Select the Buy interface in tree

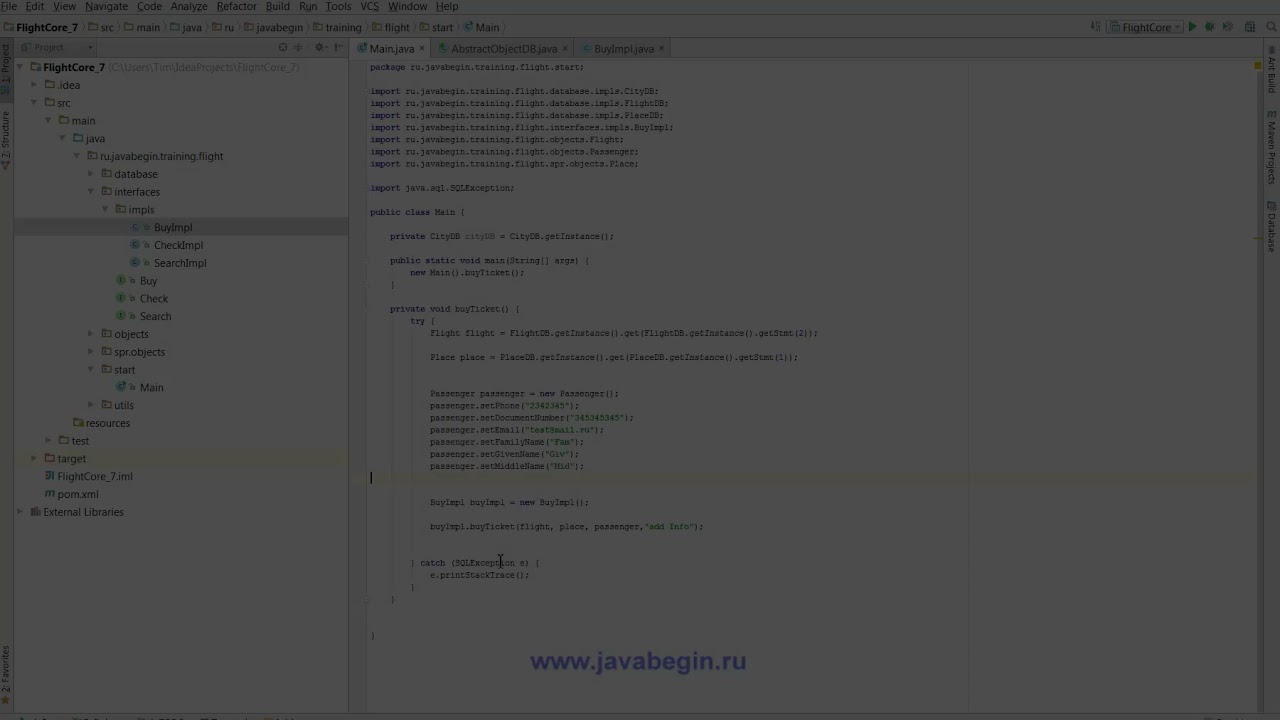148,281
